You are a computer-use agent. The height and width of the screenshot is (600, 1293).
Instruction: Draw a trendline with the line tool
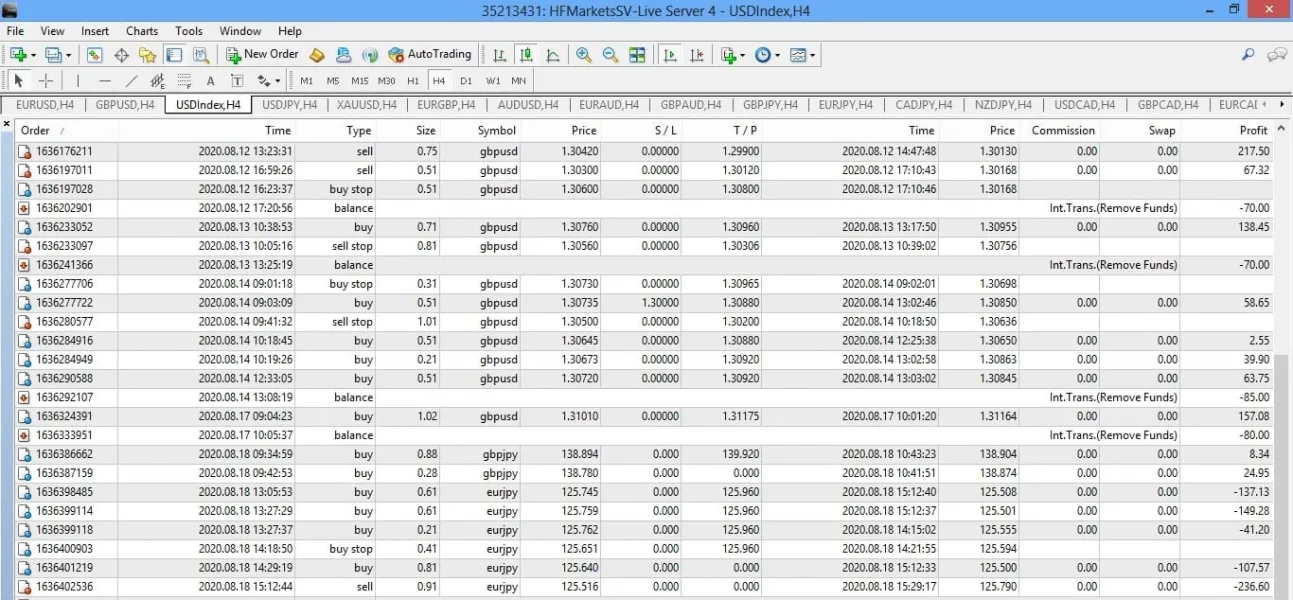coord(131,81)
